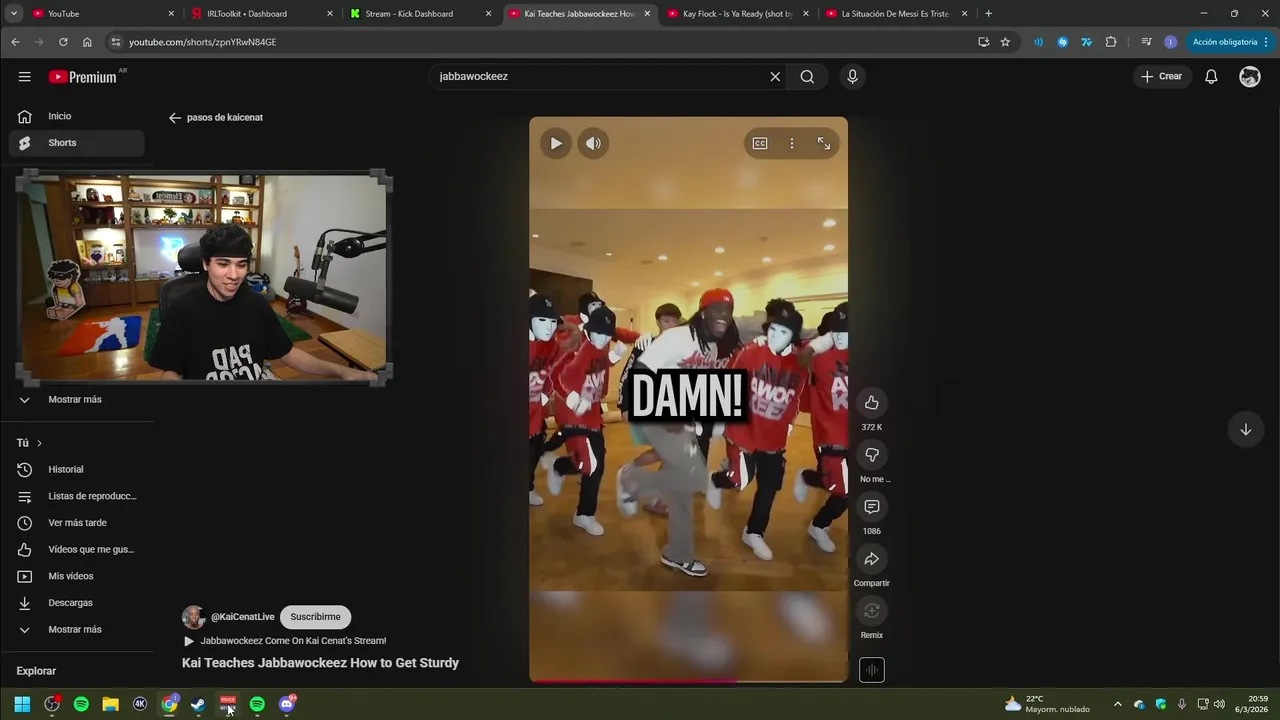Screen dimensions: 1280x720
Task: Open the Tú section chevron
Action: tap(39, 443)
